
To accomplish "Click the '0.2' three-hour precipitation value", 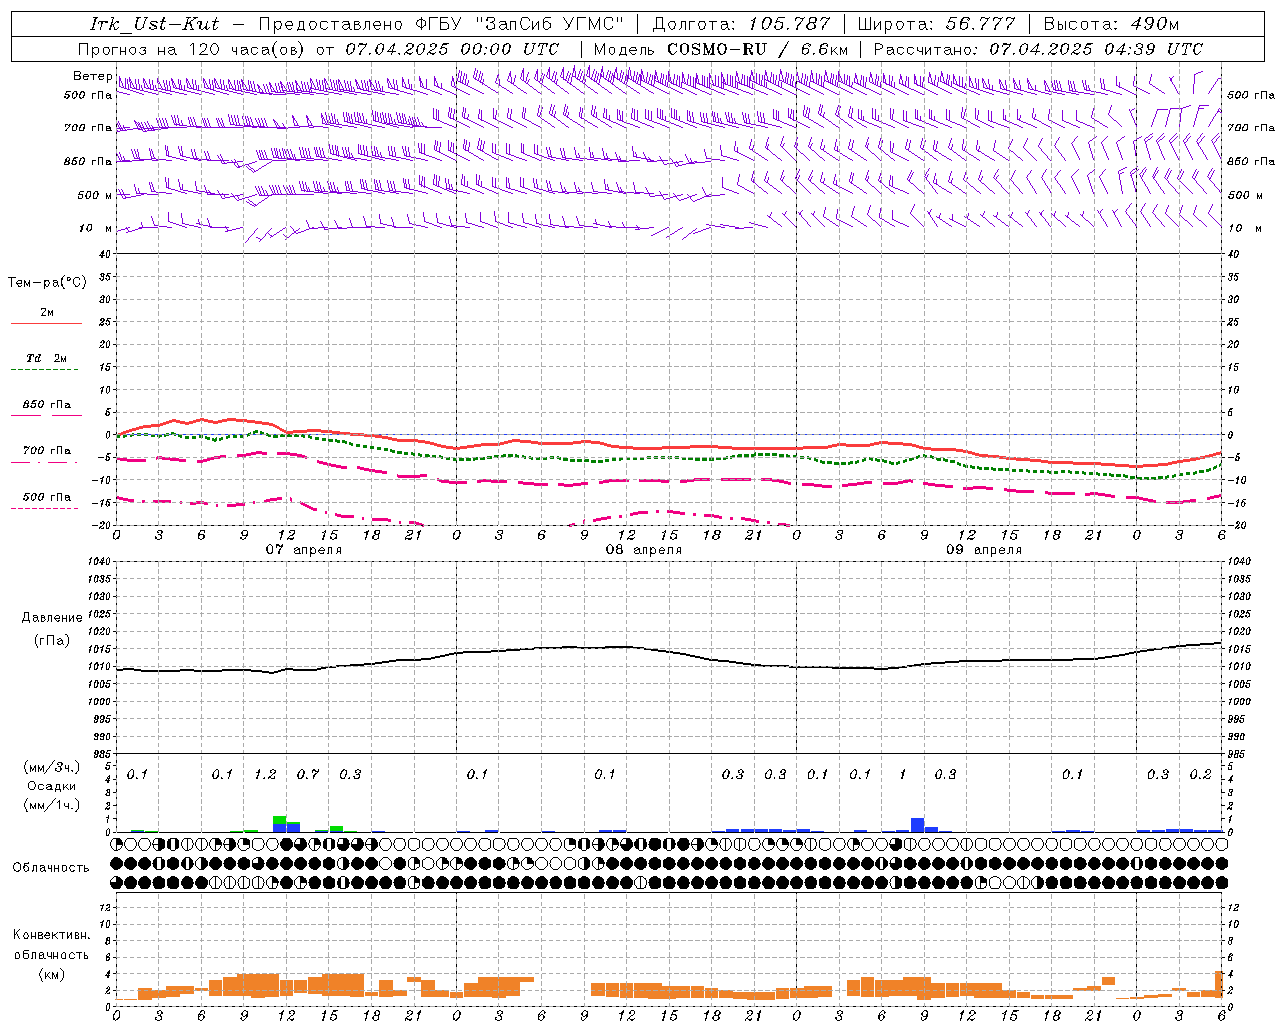I will click(x=1200, y=774).
